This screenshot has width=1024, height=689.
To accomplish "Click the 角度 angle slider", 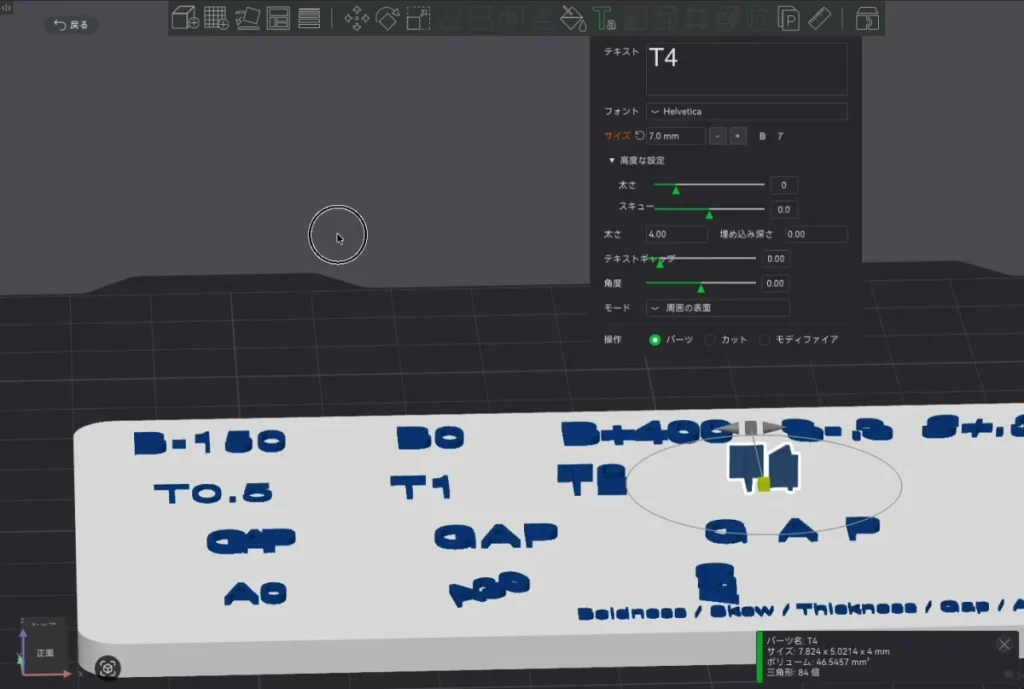I will click(701, 283).
